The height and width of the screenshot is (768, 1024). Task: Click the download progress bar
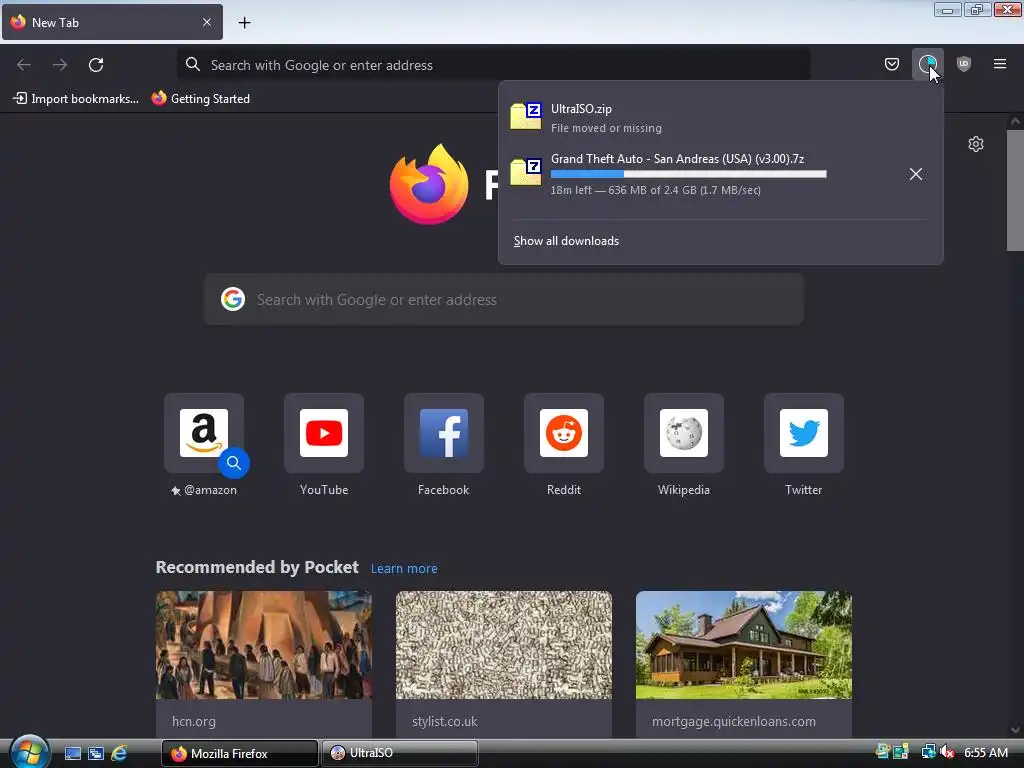point(688,174)
